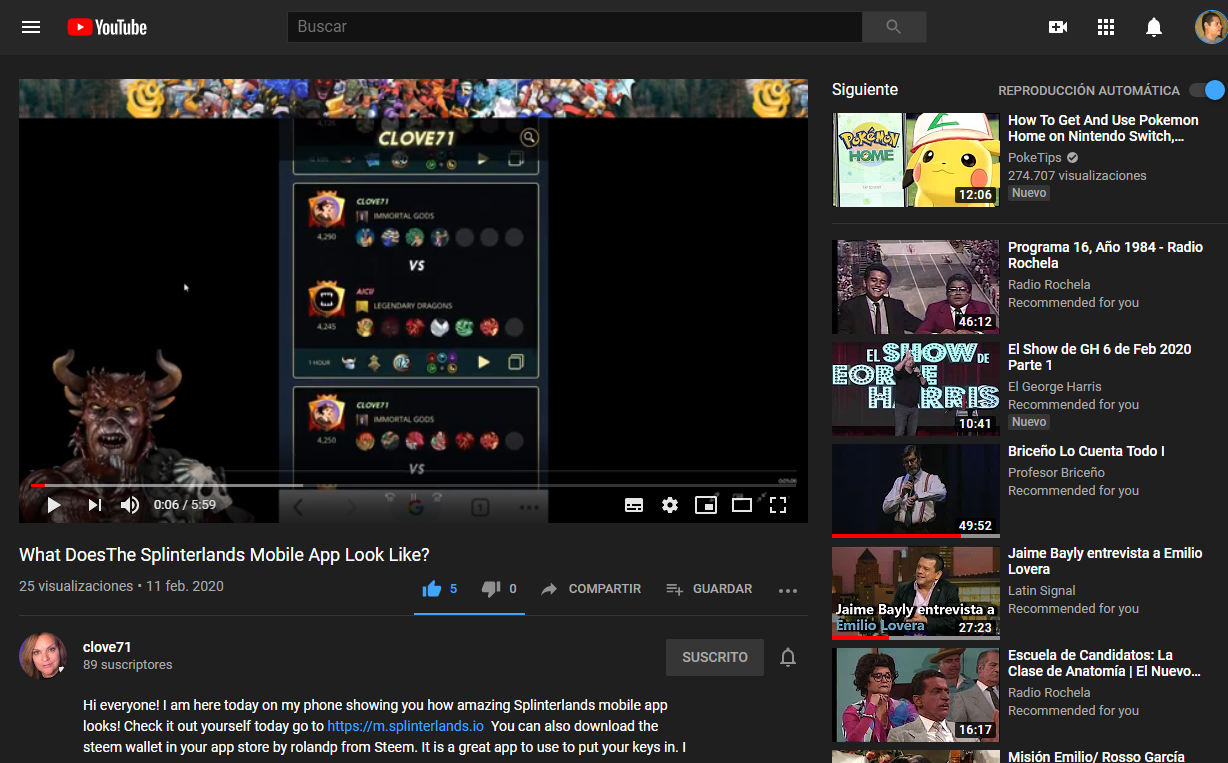1228x763 pixels.
Task: Open Briceño Lo Cuenta Todo thumbnail
Action: click(916, 491)
